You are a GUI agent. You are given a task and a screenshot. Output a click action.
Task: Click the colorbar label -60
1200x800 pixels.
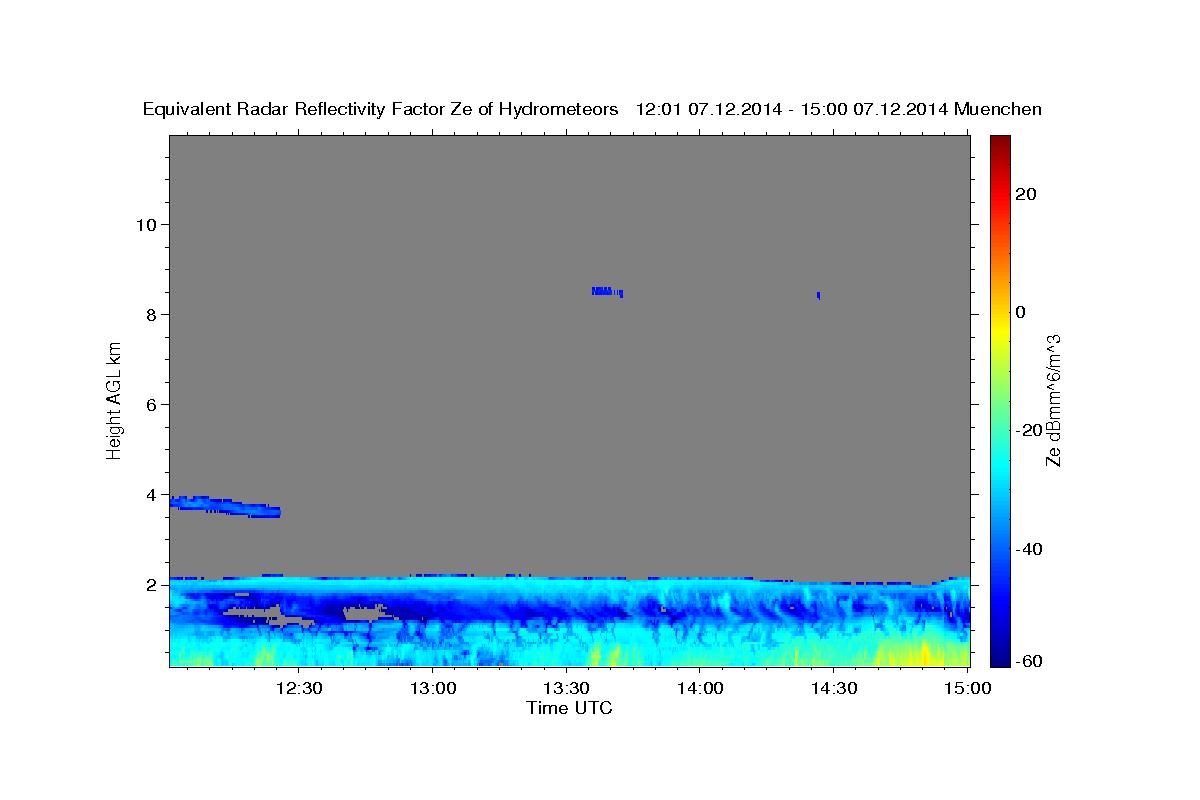pos(1028,661)
